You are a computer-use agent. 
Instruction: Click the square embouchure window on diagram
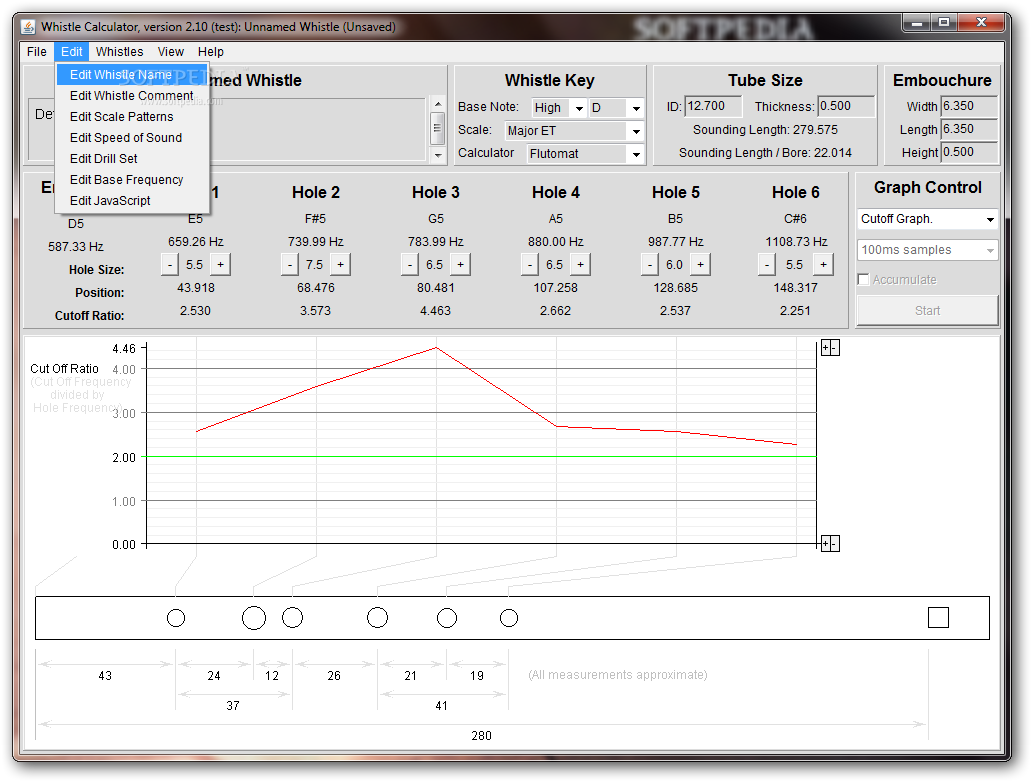click(938, 617)
